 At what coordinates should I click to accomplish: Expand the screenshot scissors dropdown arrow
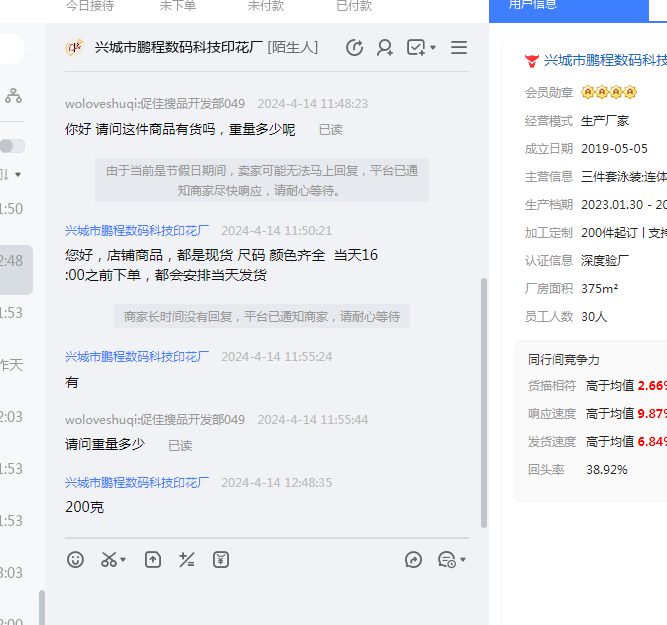click(123, 561)
